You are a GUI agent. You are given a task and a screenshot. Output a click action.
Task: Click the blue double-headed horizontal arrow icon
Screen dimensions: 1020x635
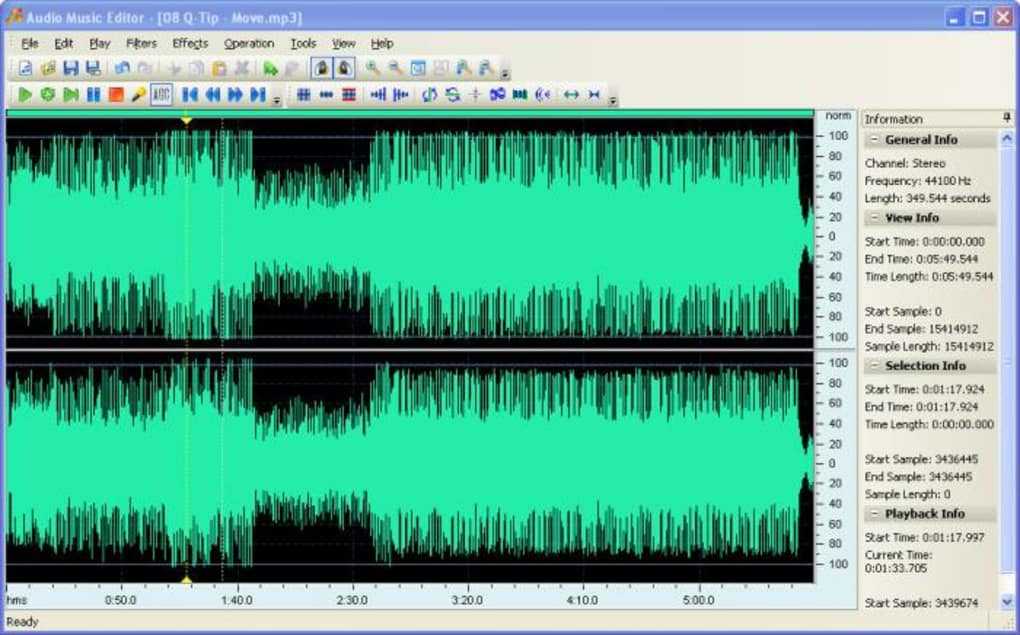coord(571,95)
